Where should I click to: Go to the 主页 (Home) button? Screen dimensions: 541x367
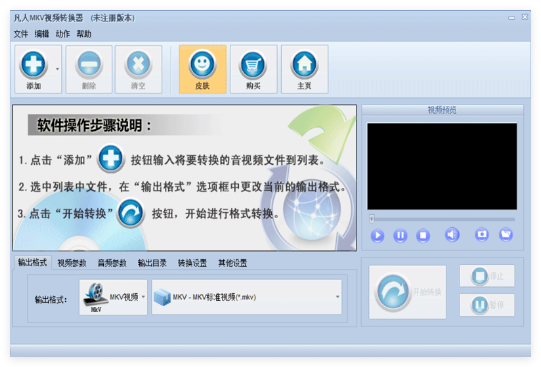click(305, 69)
